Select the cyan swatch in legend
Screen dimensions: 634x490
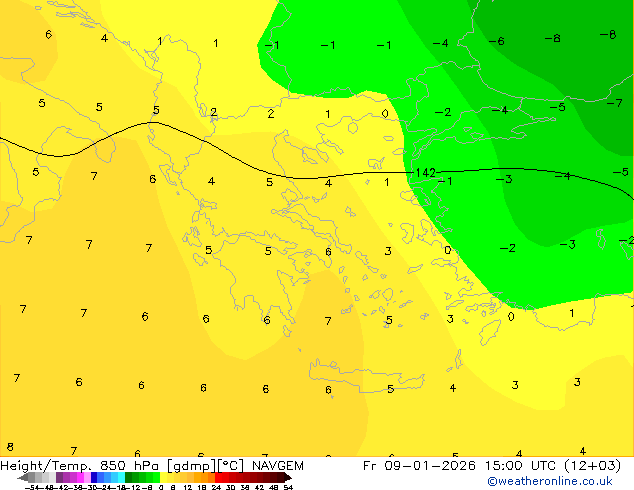click(121, 477)
